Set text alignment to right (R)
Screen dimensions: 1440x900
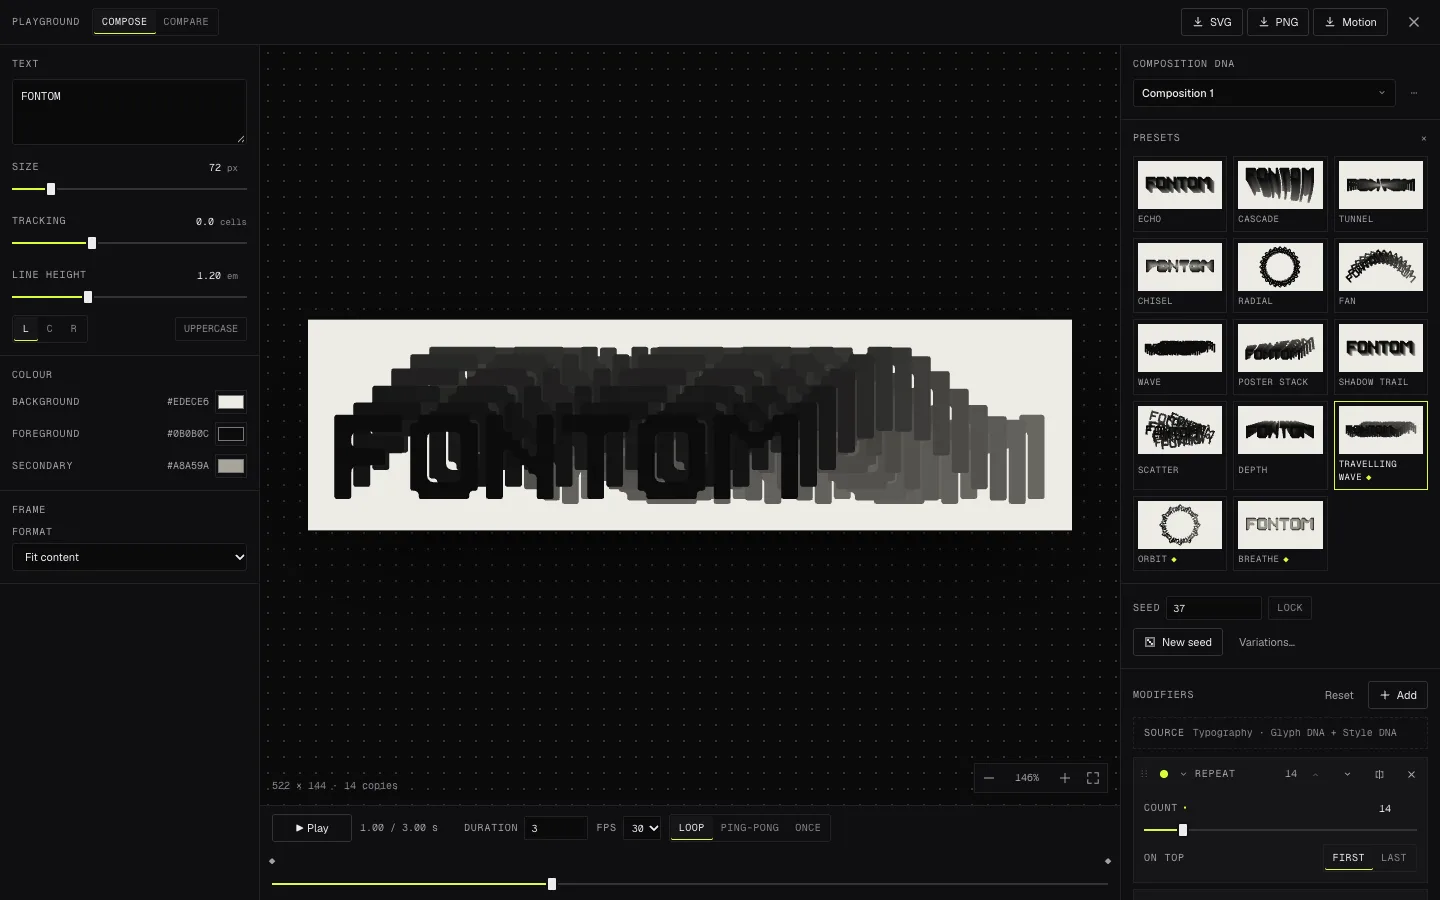click(x=74, y=329)
